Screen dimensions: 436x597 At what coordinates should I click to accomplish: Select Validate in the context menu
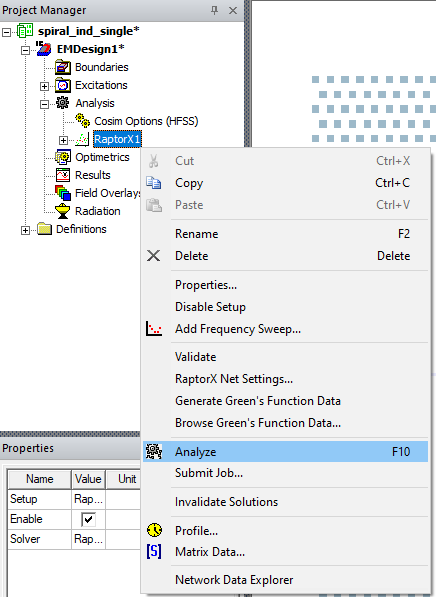pos(286,357)
